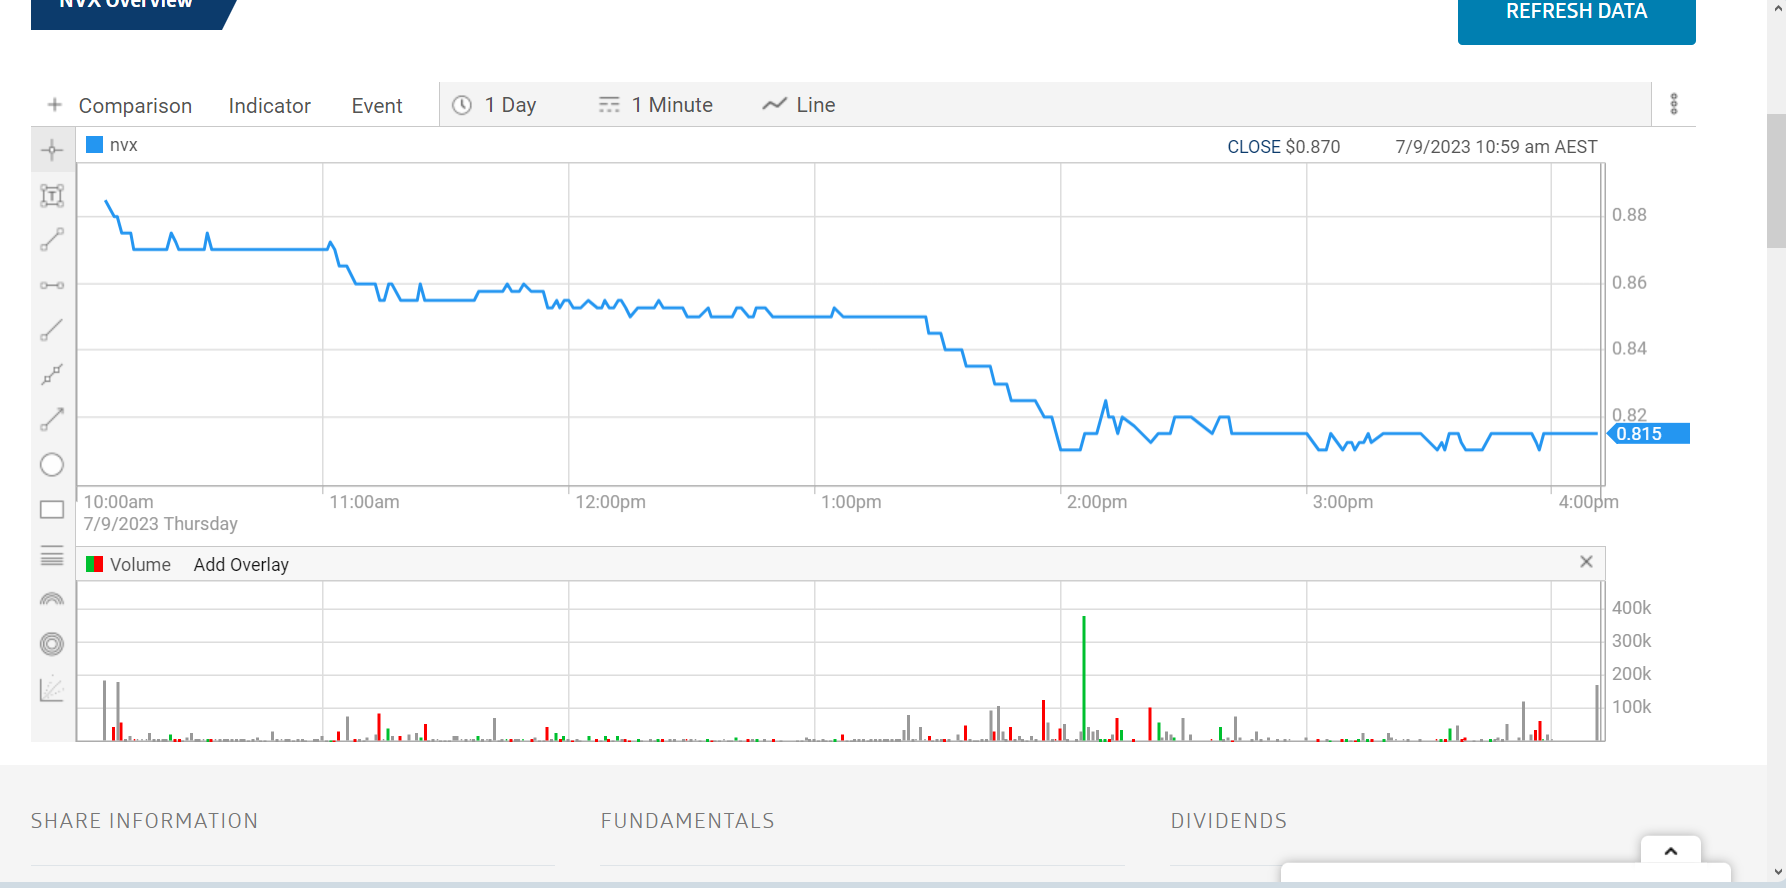1786x888 pixels.
Task: Click the 12:00pm time axis label
Action: (x=610, y=502)
